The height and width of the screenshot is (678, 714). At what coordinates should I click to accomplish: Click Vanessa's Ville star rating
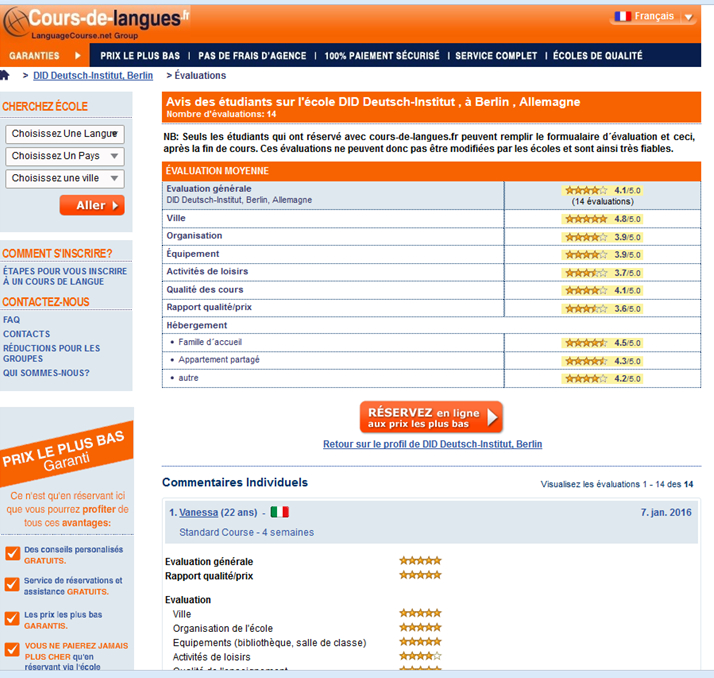click(420, 613)
